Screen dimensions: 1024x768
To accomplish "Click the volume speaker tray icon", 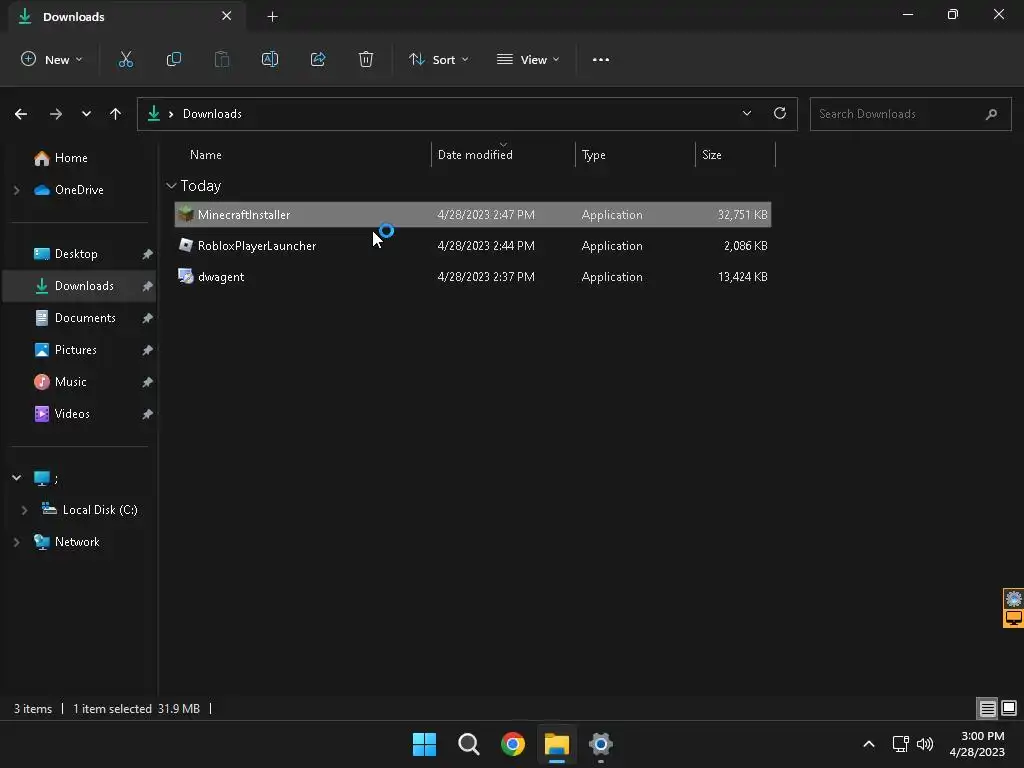I will click(x=925, y=744).
